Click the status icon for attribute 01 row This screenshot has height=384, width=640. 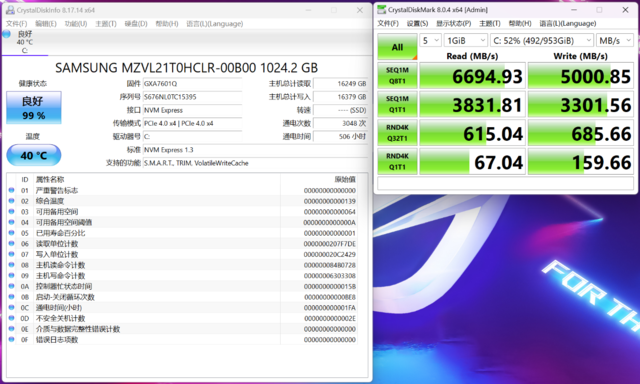click(x=11, y=190)
